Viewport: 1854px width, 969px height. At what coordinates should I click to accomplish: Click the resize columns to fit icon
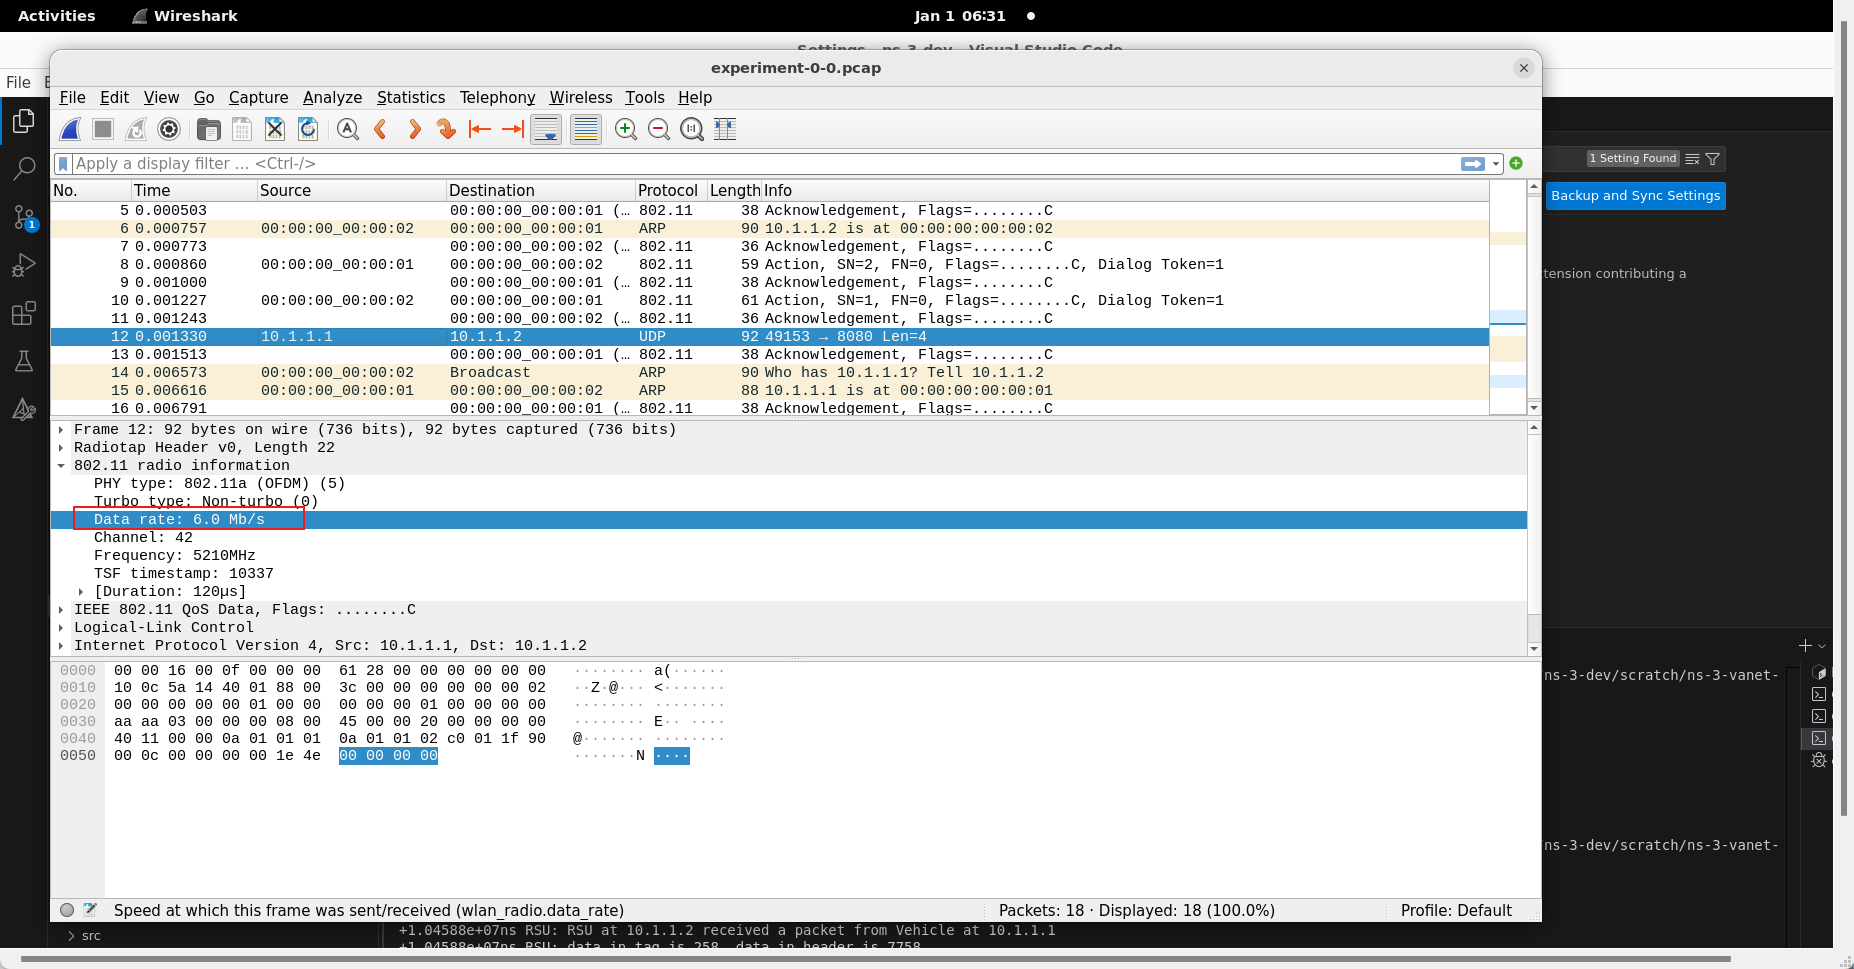pyautogui.click(x=725, y=129)
